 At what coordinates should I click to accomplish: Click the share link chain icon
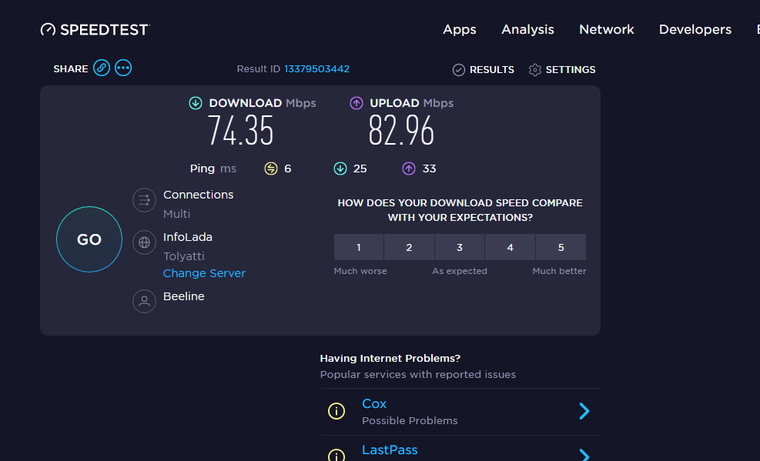tap(101, 68)
